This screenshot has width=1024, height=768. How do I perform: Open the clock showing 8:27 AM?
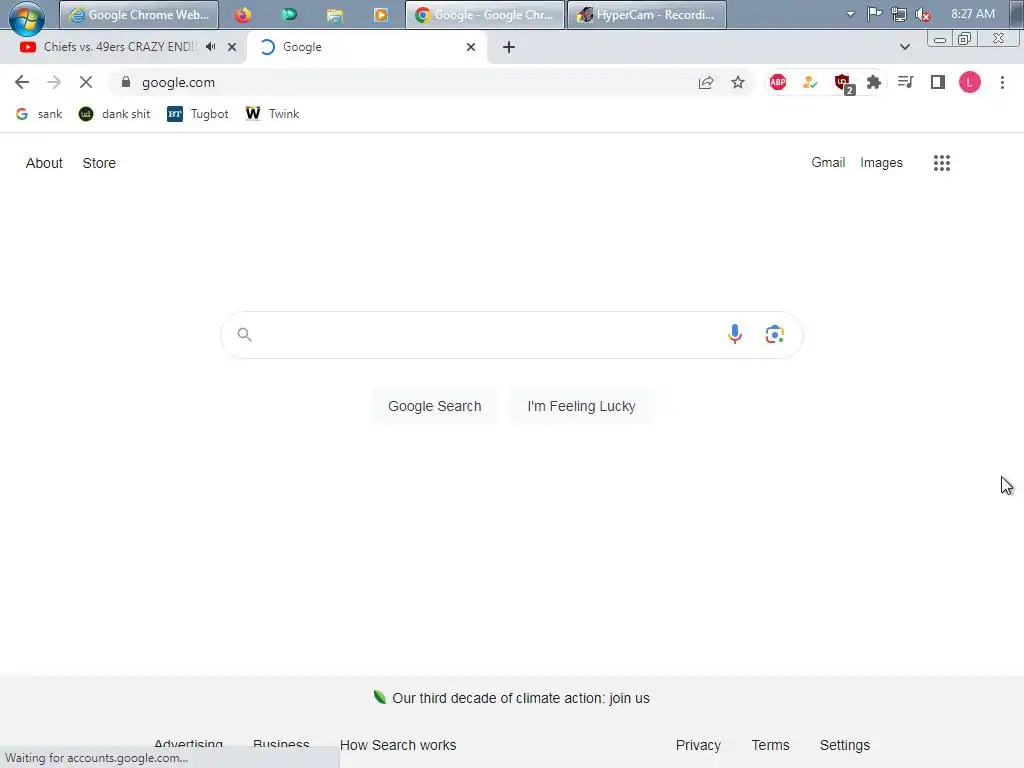pyautogui.click(x=972, y=14)
